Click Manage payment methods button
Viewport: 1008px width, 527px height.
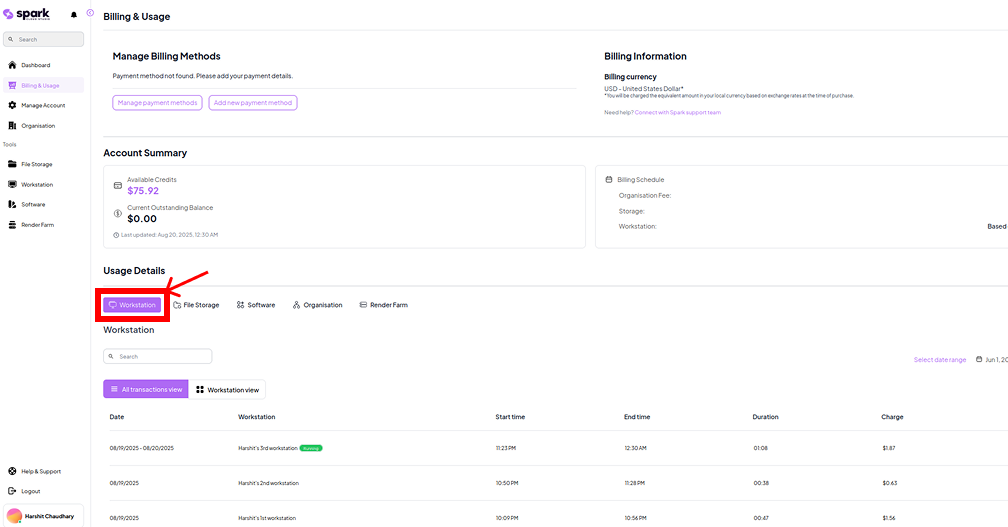157,103
